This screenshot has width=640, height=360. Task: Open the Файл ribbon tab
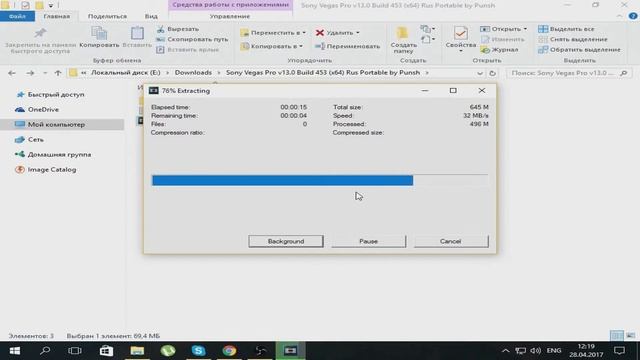click(x=17, y=16)
